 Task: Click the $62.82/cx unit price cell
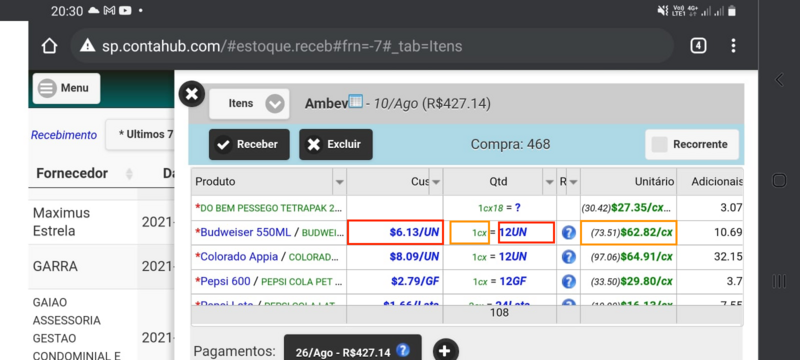[629, 233]
